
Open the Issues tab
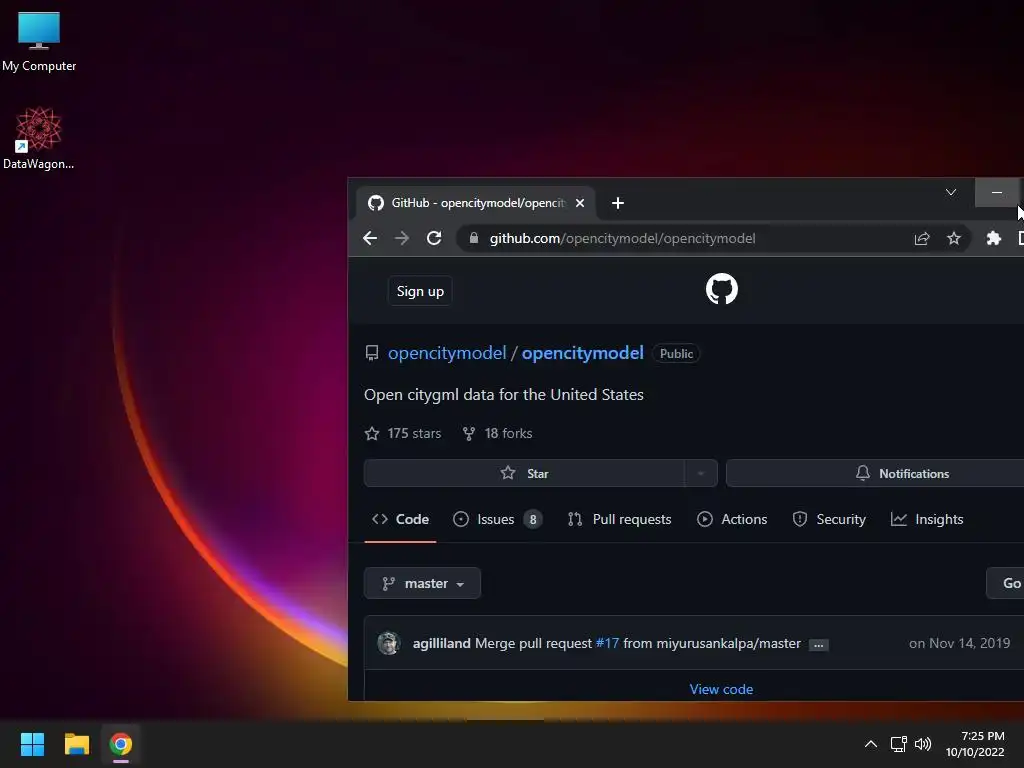(497, 519)
